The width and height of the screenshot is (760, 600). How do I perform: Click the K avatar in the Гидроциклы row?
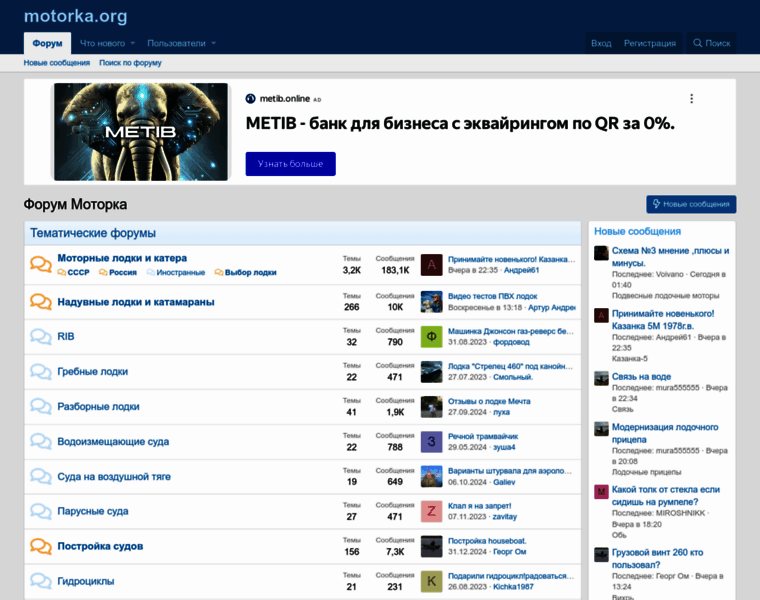click(x=431, y=581)
